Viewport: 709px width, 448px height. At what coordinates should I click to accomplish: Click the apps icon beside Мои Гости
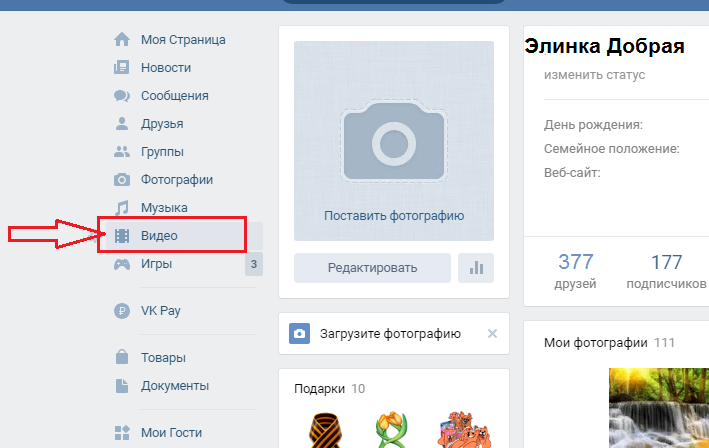122,433
